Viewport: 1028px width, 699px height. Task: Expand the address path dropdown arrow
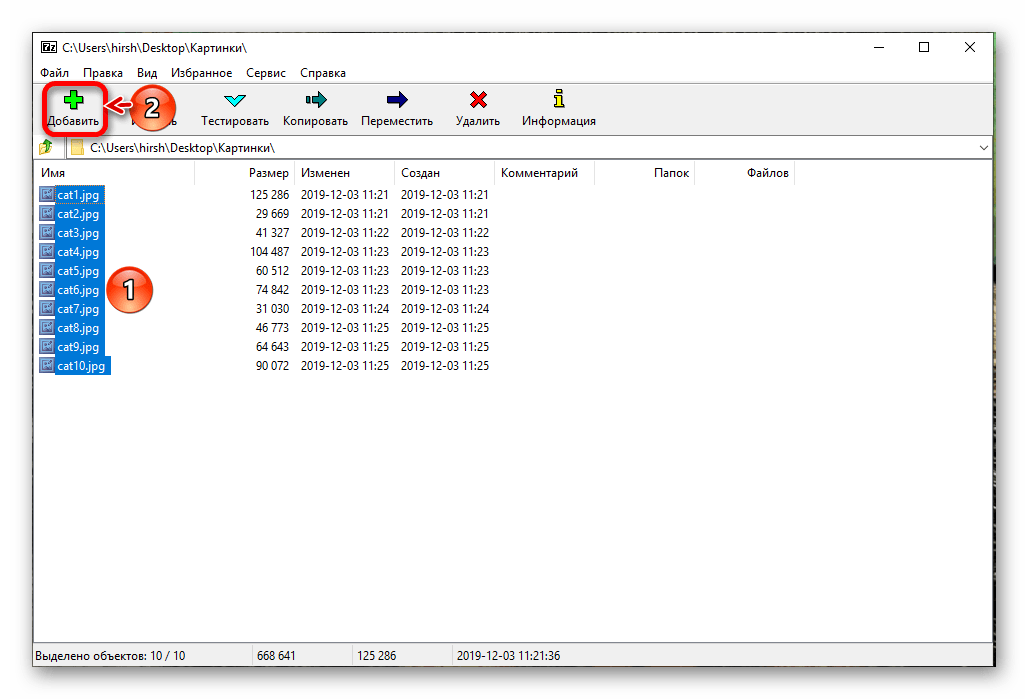[x=983, y=148]
